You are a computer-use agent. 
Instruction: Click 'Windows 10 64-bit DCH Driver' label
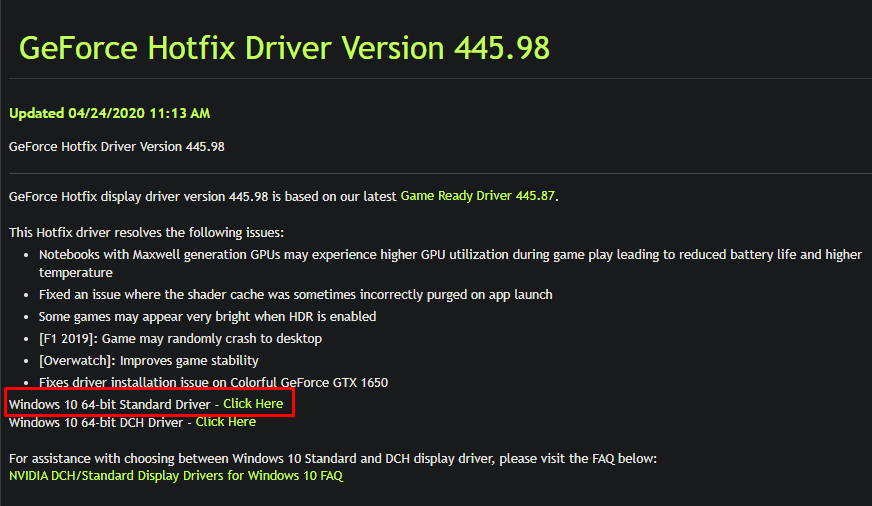(96, 423)
